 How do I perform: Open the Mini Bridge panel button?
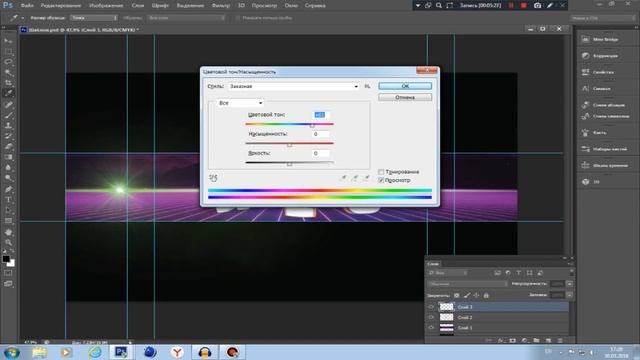[x=605, y=39]
